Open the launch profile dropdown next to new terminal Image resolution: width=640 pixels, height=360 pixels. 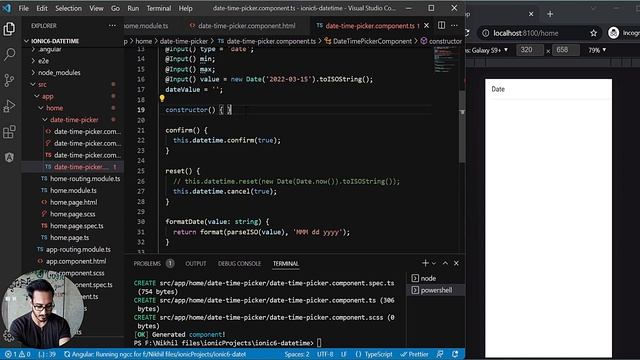[434, 264]
